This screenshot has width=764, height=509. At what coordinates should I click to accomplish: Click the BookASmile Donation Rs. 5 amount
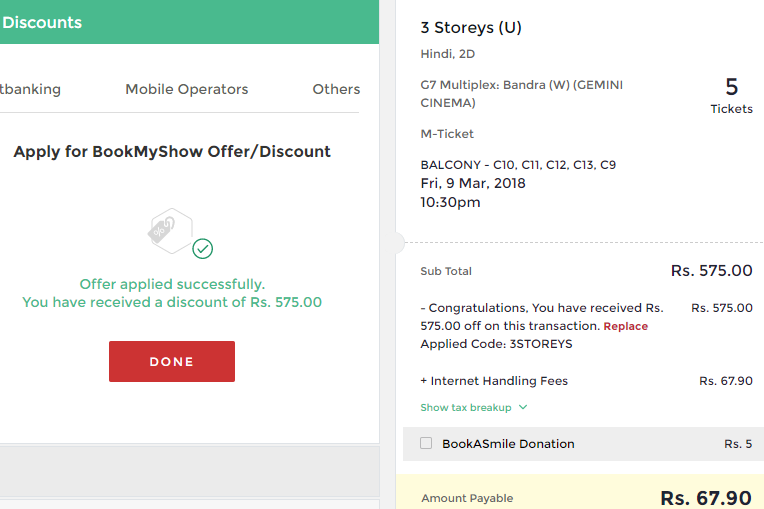point(738,444)
